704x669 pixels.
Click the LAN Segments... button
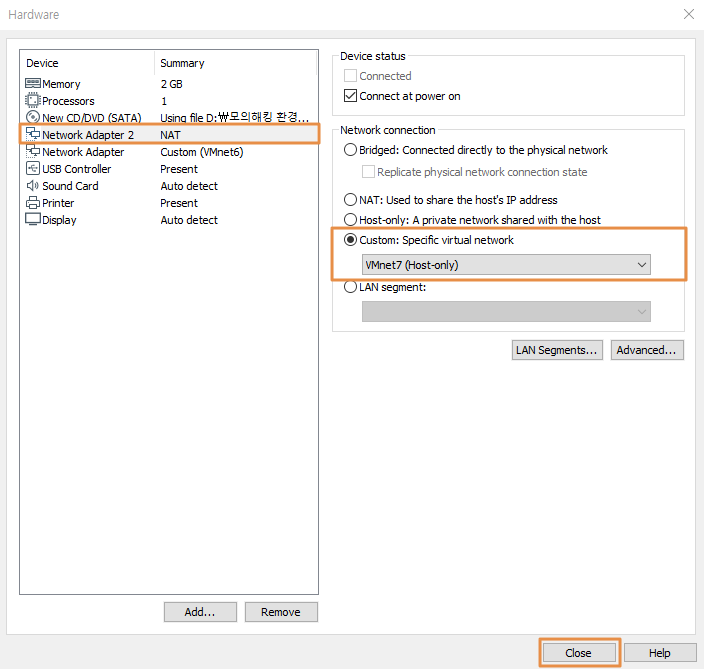pos(557,350)
